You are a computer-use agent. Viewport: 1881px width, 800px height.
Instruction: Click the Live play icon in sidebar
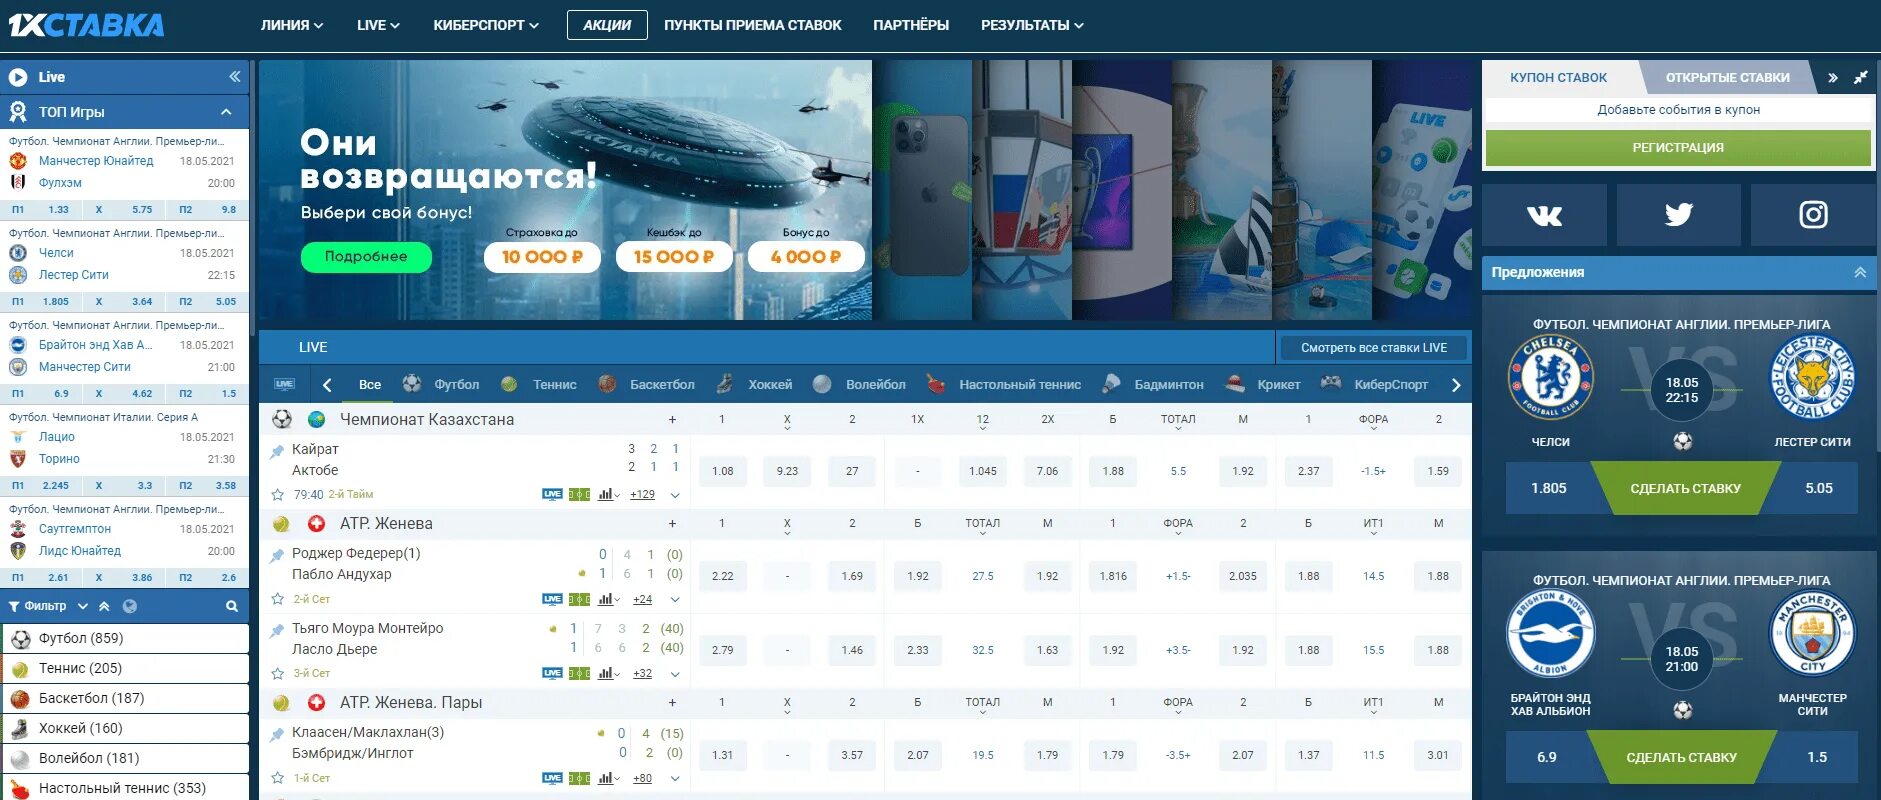18,77
